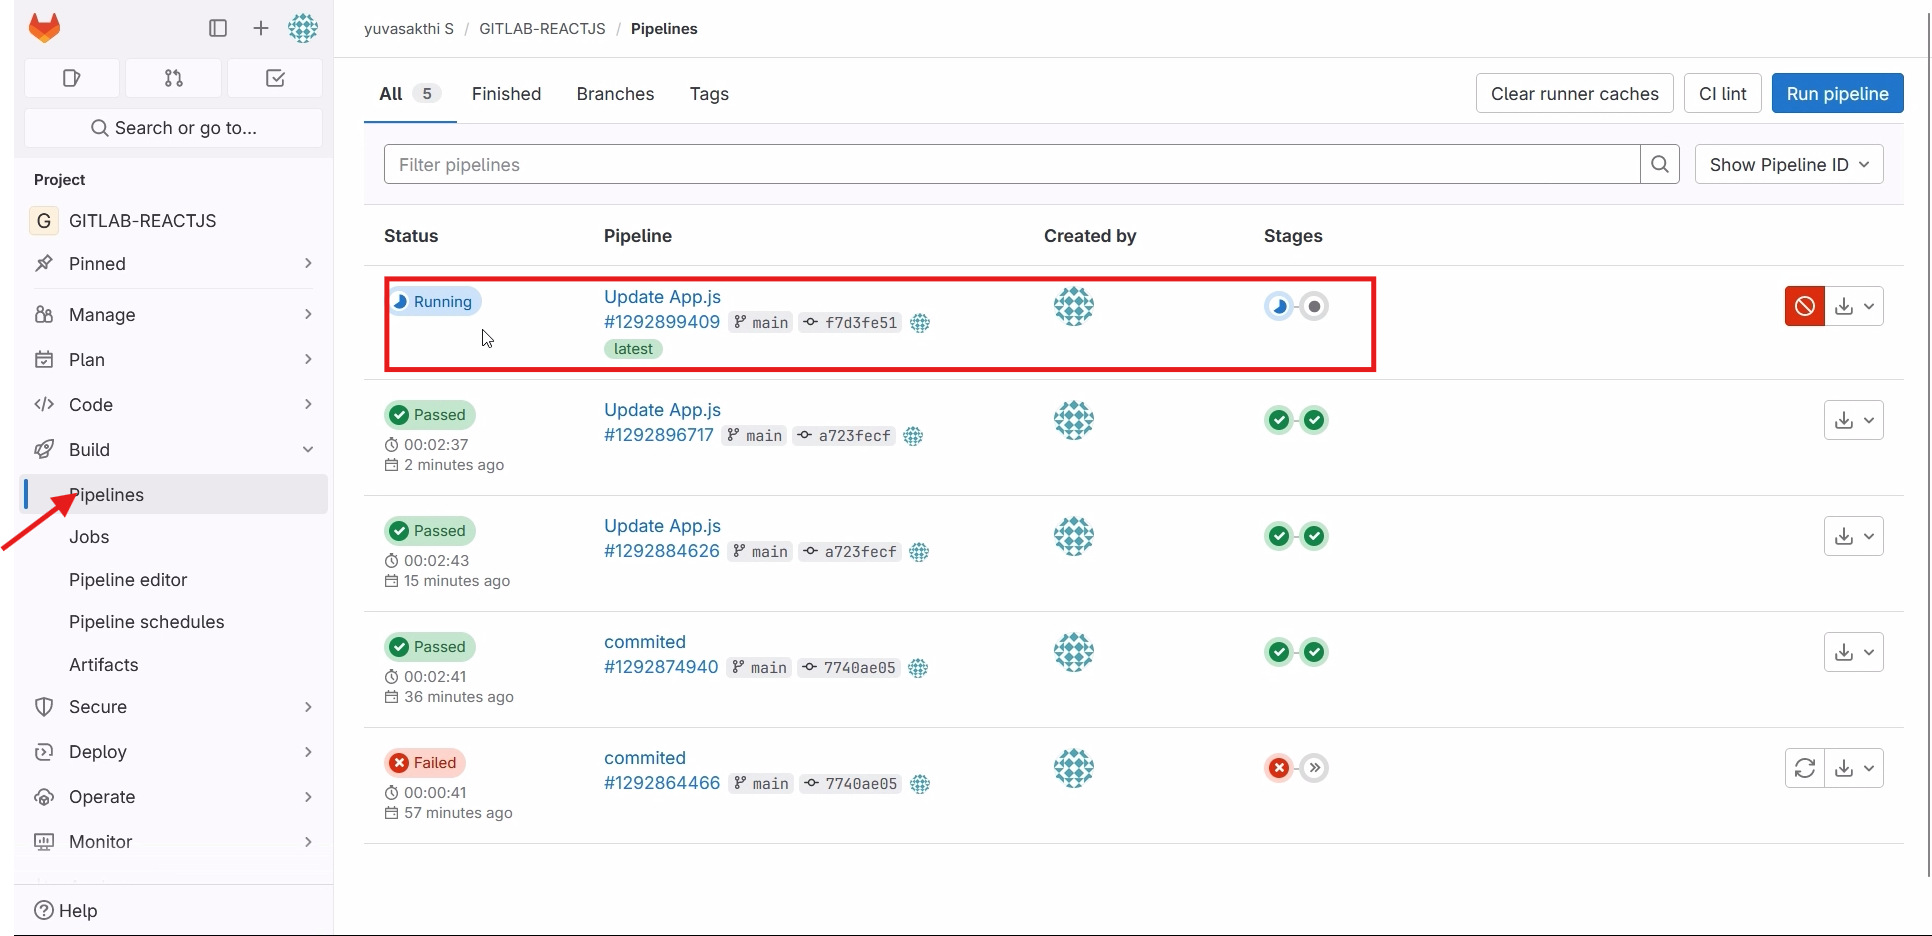This screenshot has height=936, width=1932.
Task: Switch to the Finished tab
Action: pyautogui.click(x=506, y=93)
